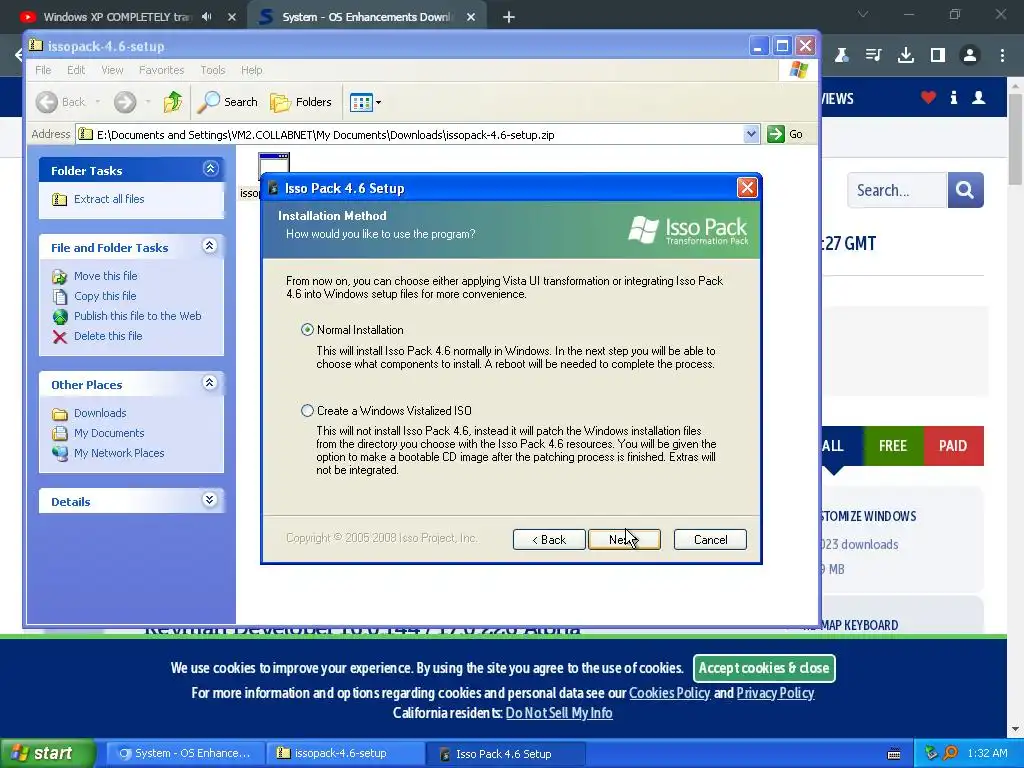Image resolution: width=1024 pixels, height=768 pixels.
Task: Switch to System - OS Enhancements tab
Action: (x=366, y=17)
